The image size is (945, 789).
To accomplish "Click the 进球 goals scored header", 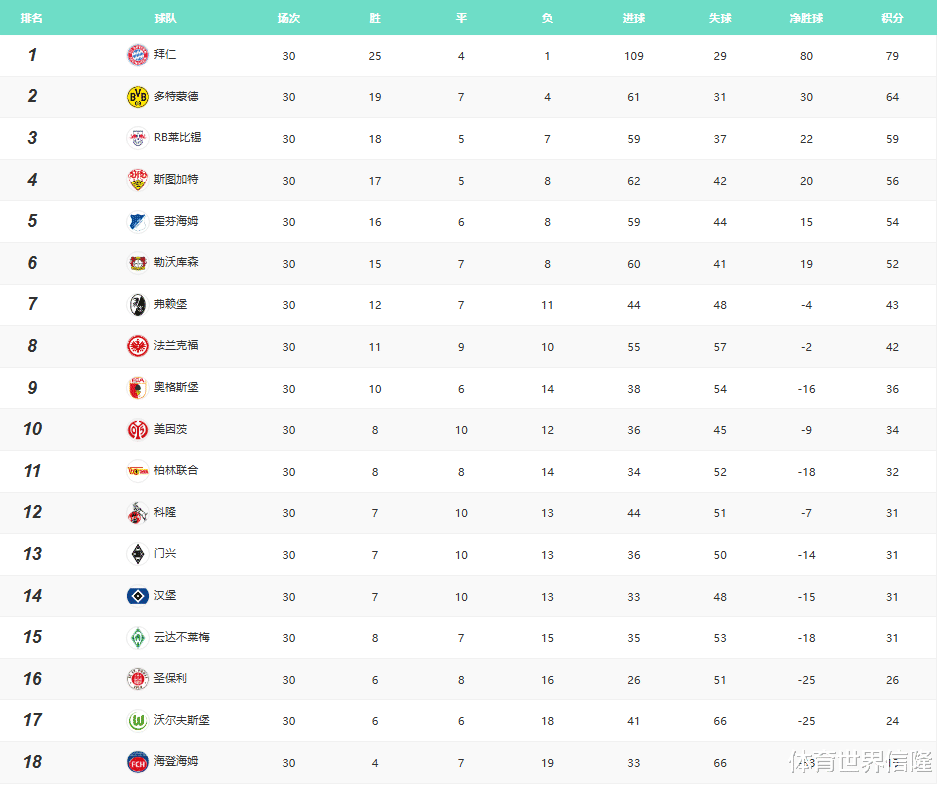I will click(634, 18).
